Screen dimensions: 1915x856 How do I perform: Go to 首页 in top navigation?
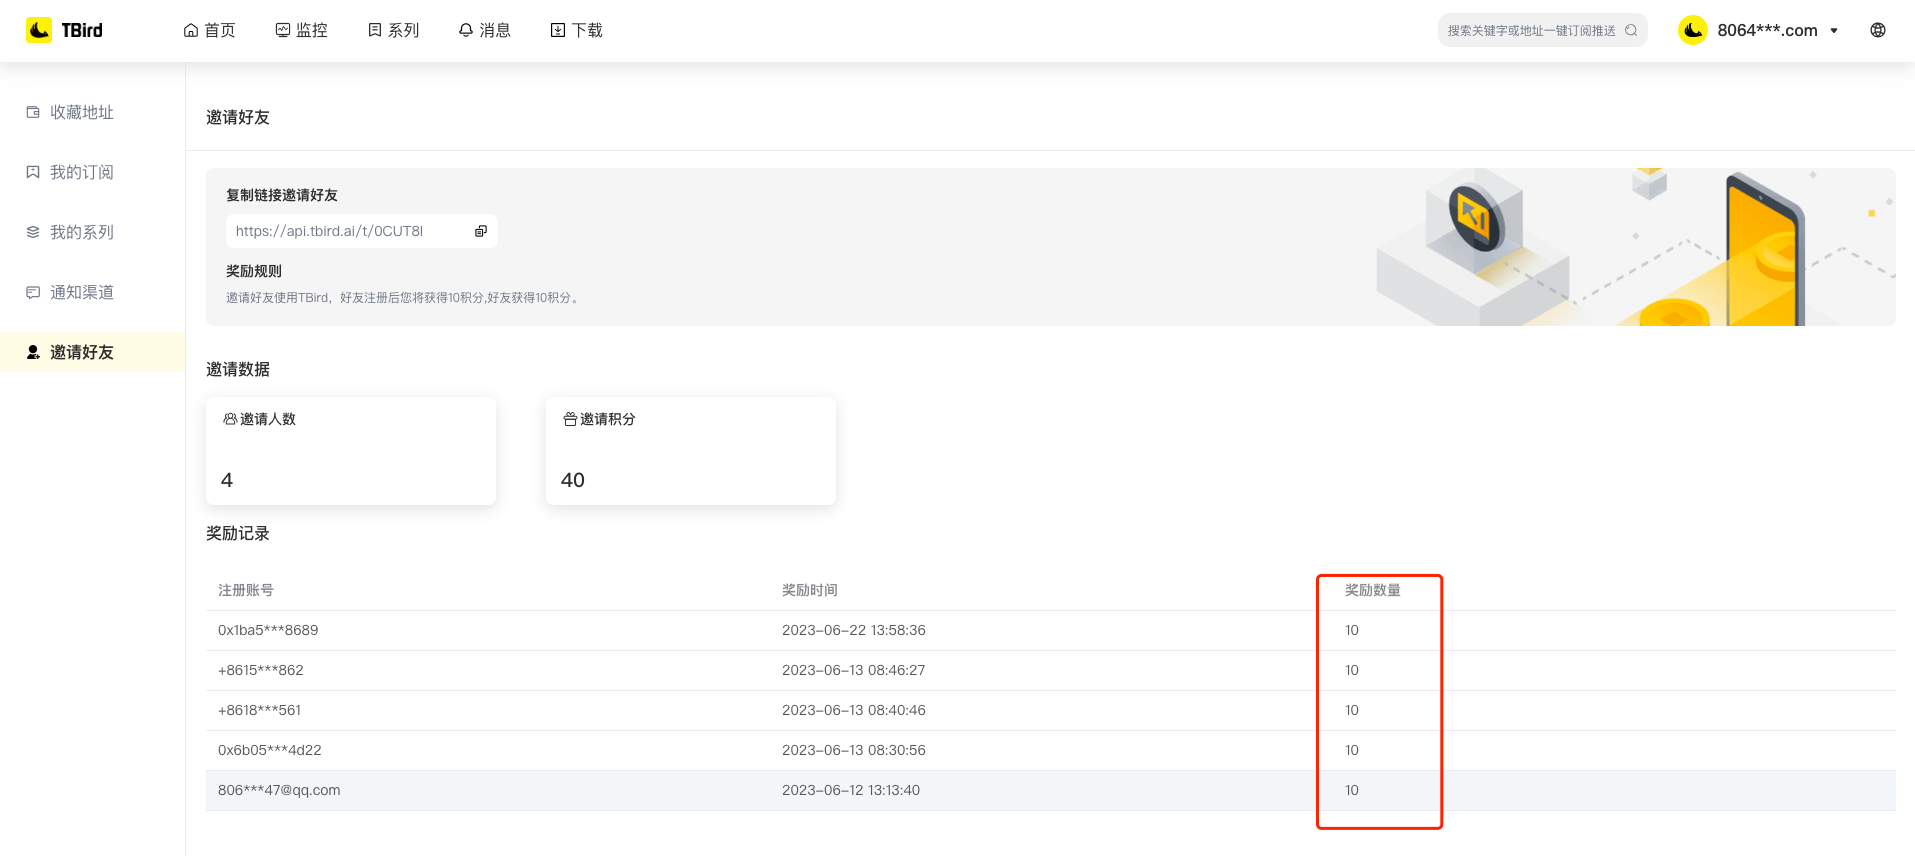(210, 30)
